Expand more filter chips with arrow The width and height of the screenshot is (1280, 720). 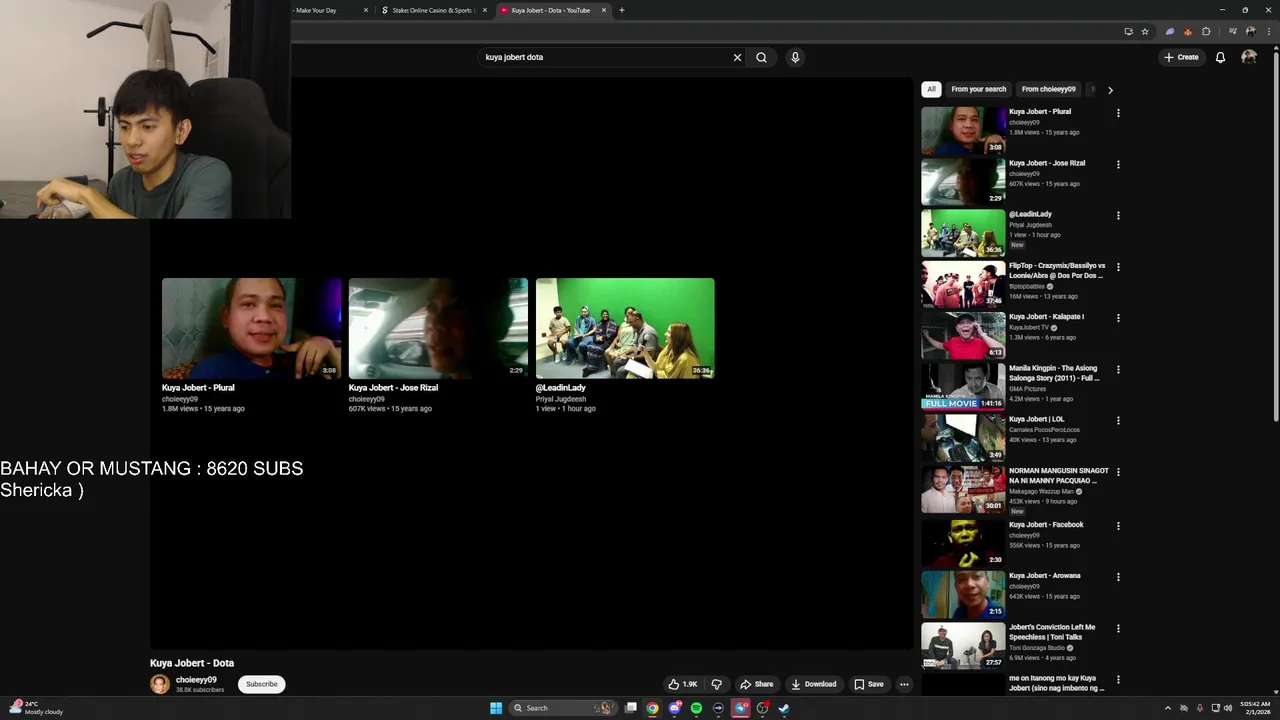pos(1110,90)
